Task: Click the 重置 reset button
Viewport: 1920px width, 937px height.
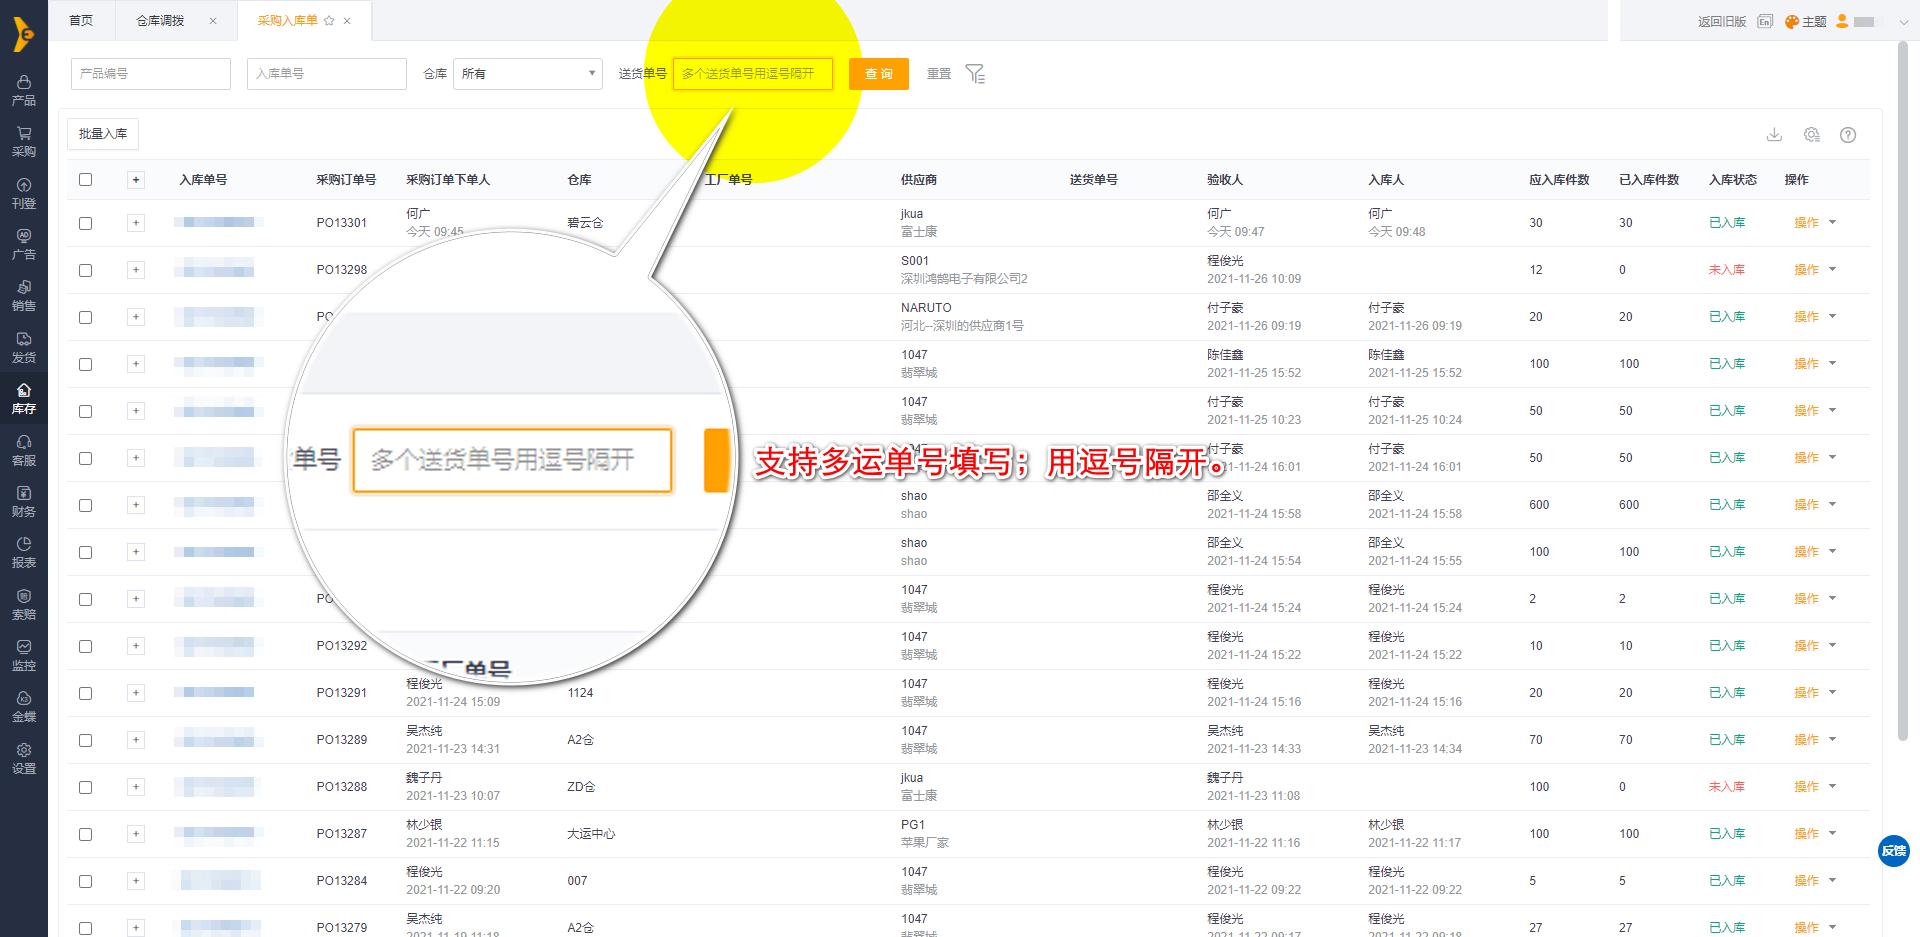Action: pyautogui.click(x=939, y=74)
